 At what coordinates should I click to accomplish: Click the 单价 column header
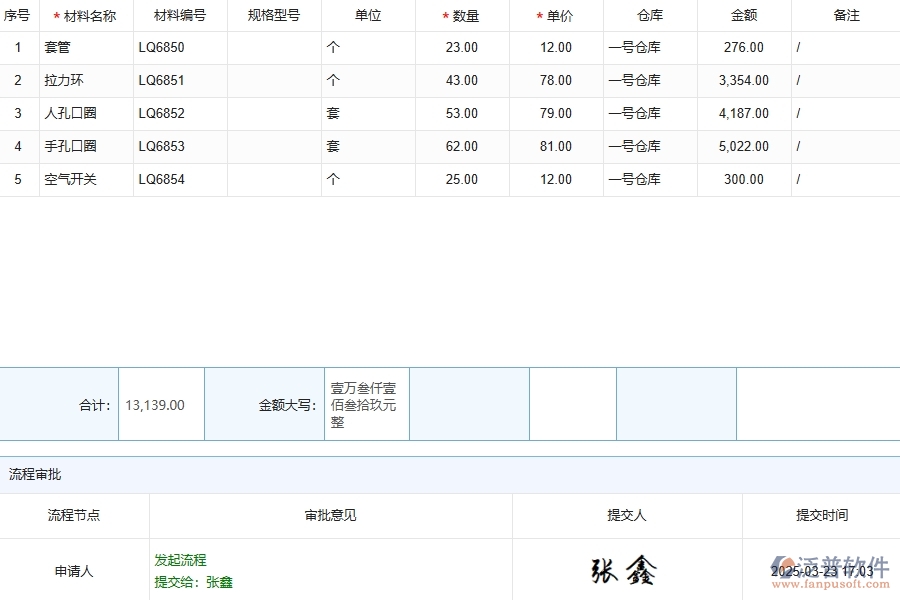pos(556,15)
